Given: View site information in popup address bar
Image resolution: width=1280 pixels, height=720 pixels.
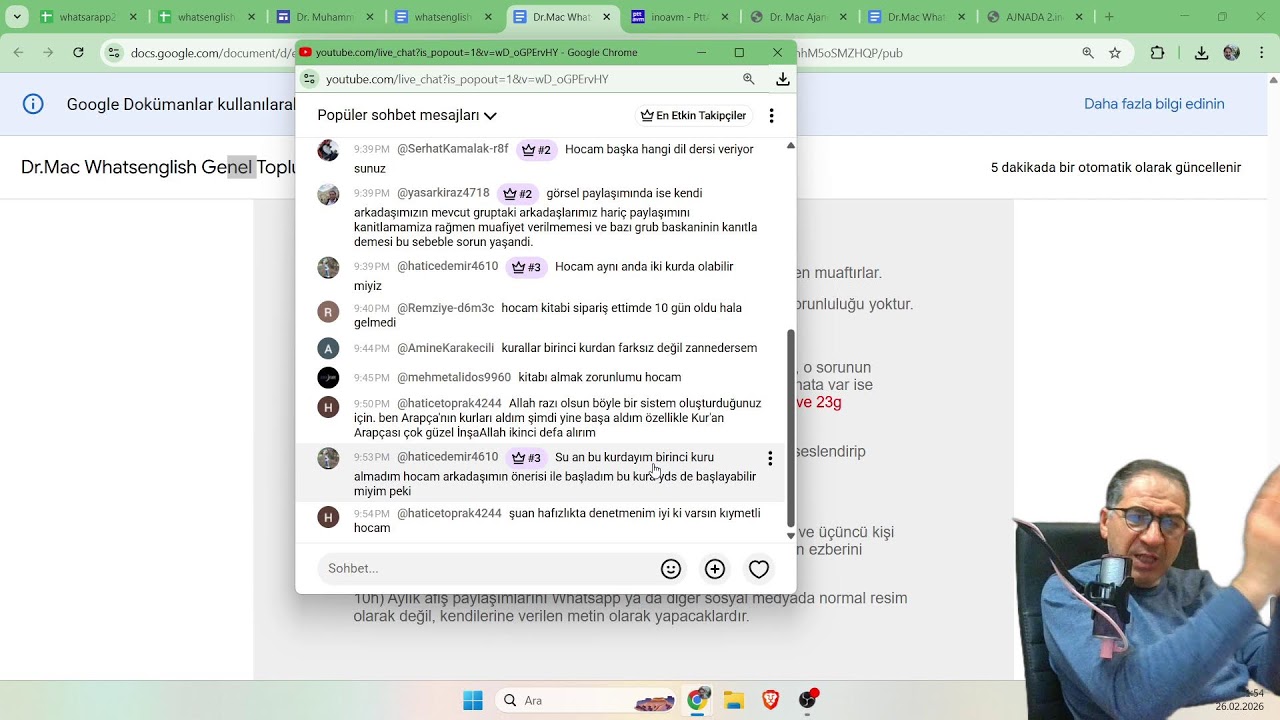Looking at the screenshot, I should (309, 79).
